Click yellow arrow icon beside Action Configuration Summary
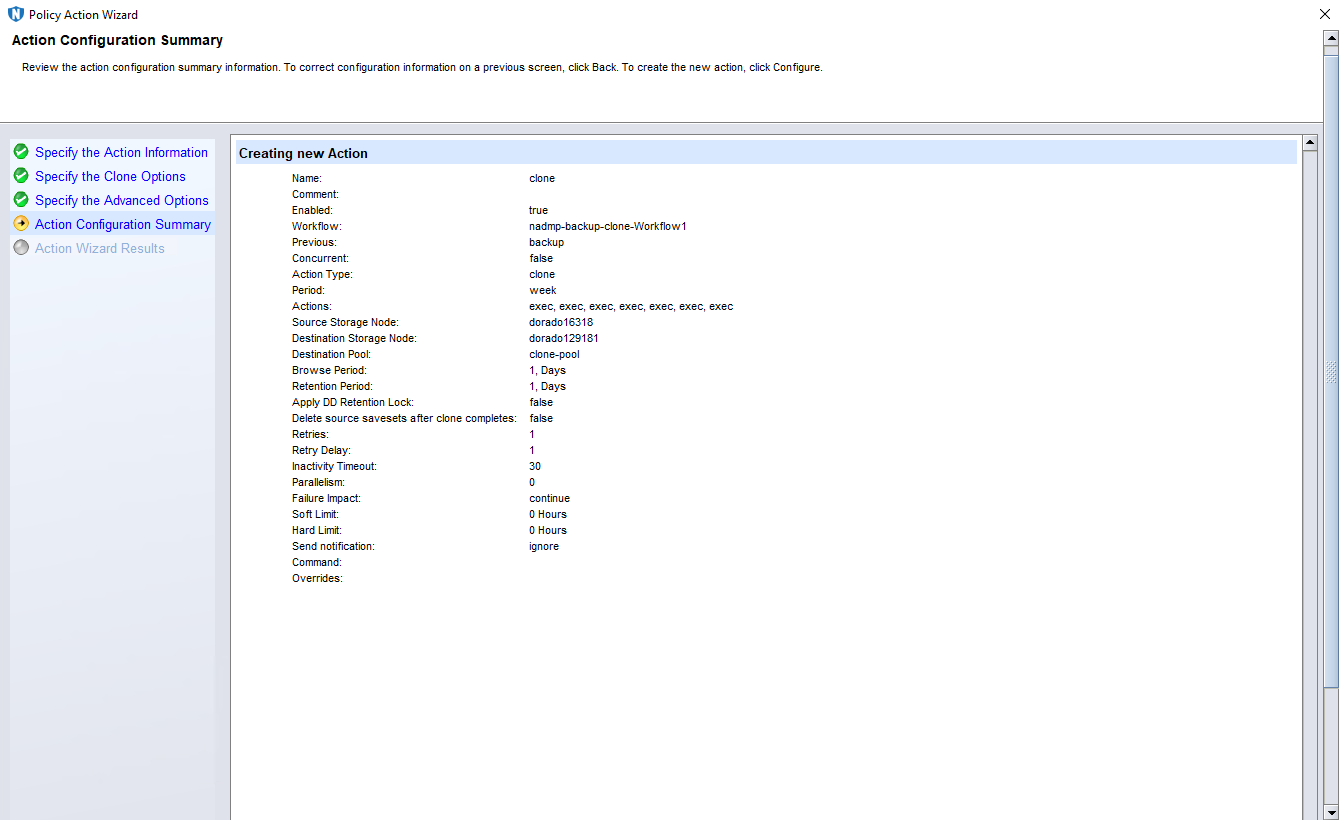Screen dimensions: 1339x820 [x=21, y=224]
